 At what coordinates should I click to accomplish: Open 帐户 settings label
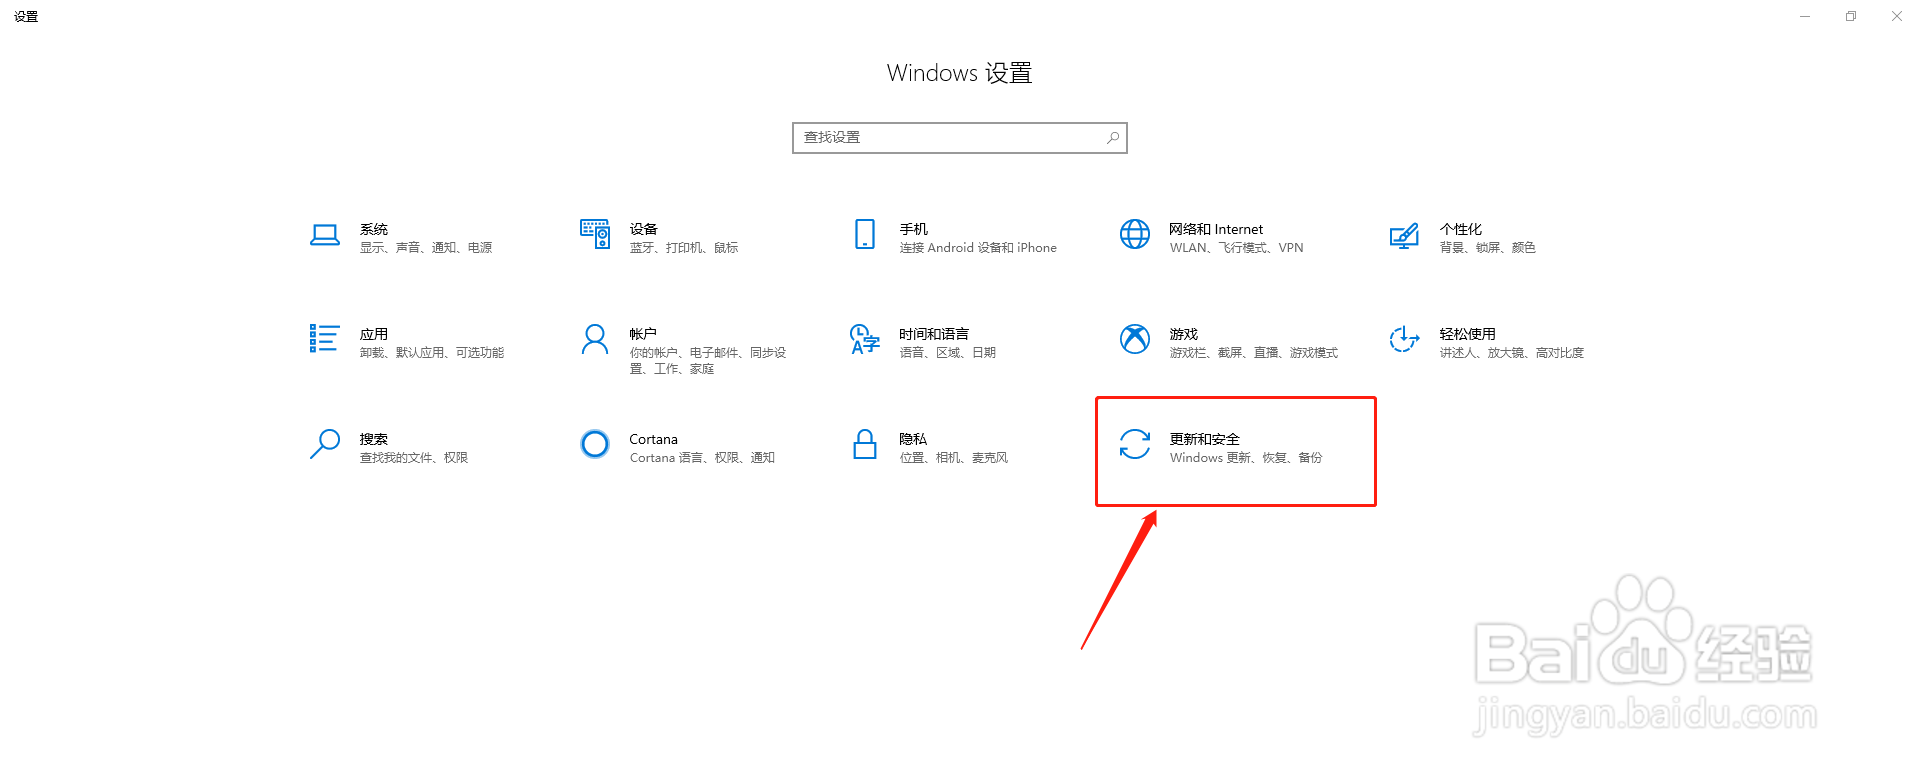643,334
